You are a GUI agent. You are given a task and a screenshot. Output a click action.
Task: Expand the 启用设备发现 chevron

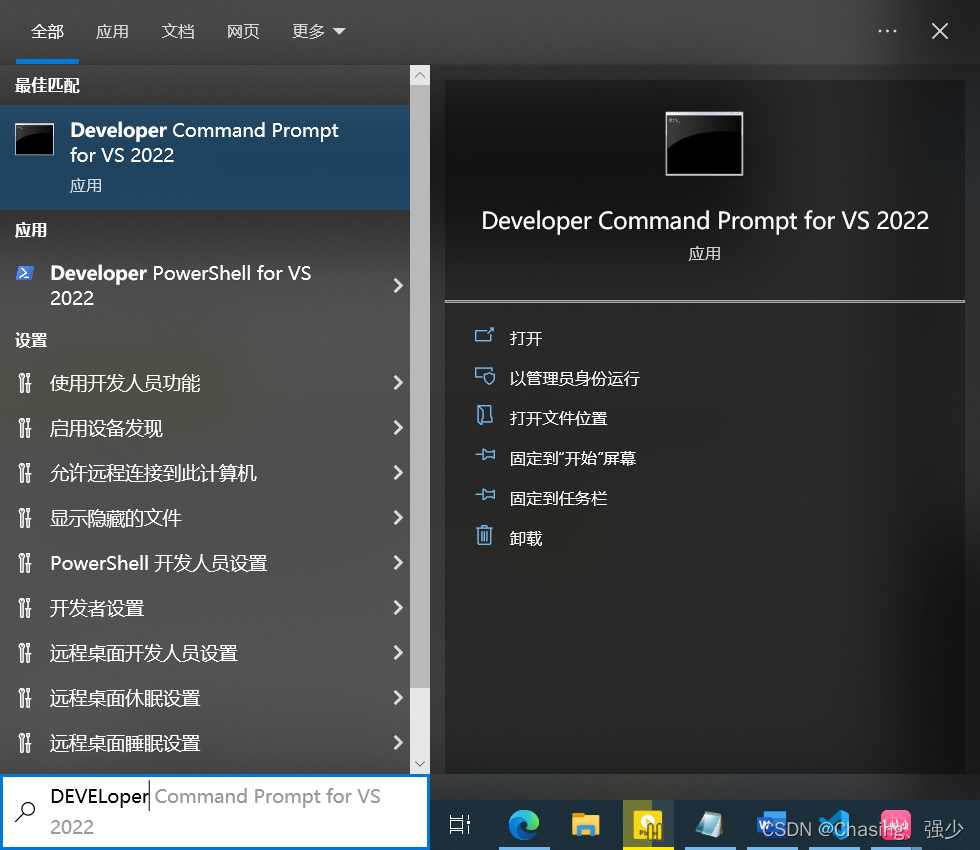click(398, 428)
